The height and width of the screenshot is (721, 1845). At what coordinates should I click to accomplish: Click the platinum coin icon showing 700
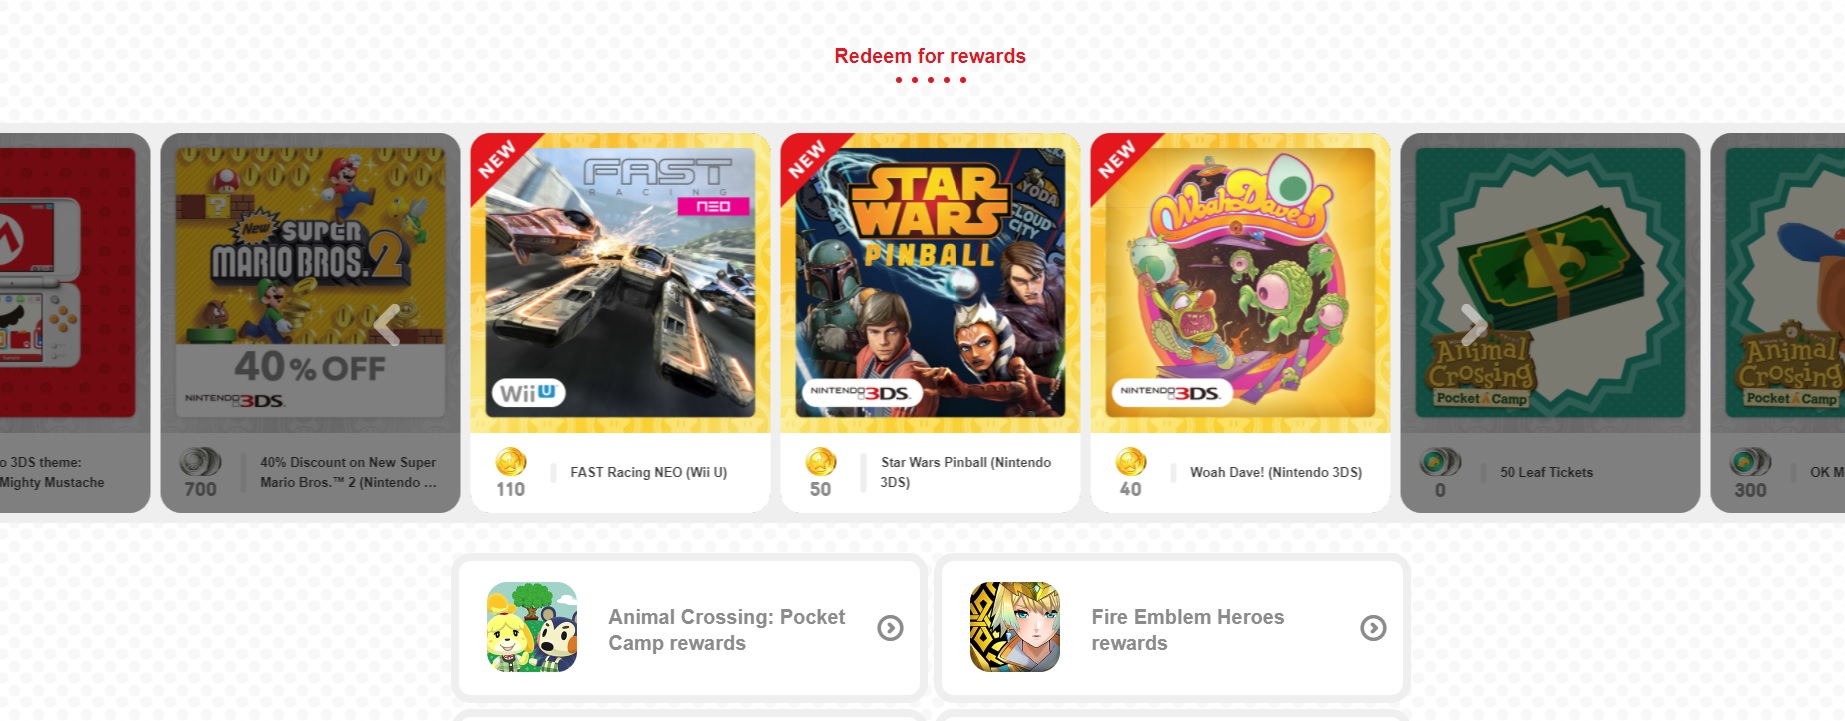click(200, 462)
